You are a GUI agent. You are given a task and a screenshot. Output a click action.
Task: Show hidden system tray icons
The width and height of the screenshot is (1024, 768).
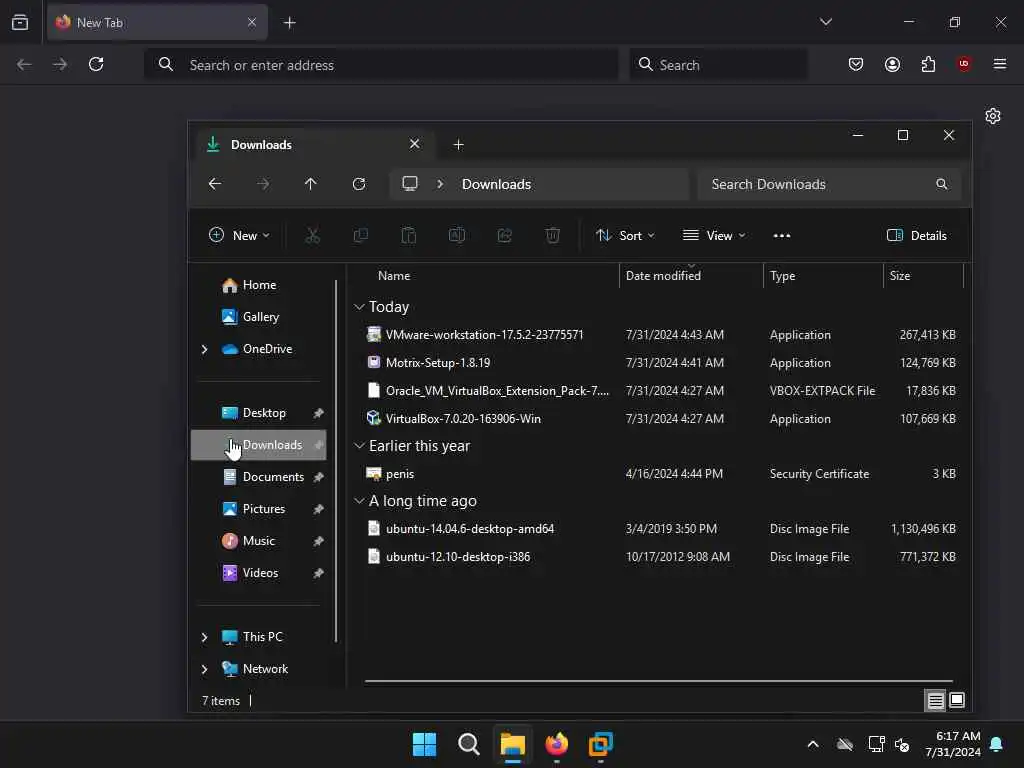(x=813, y=744)
